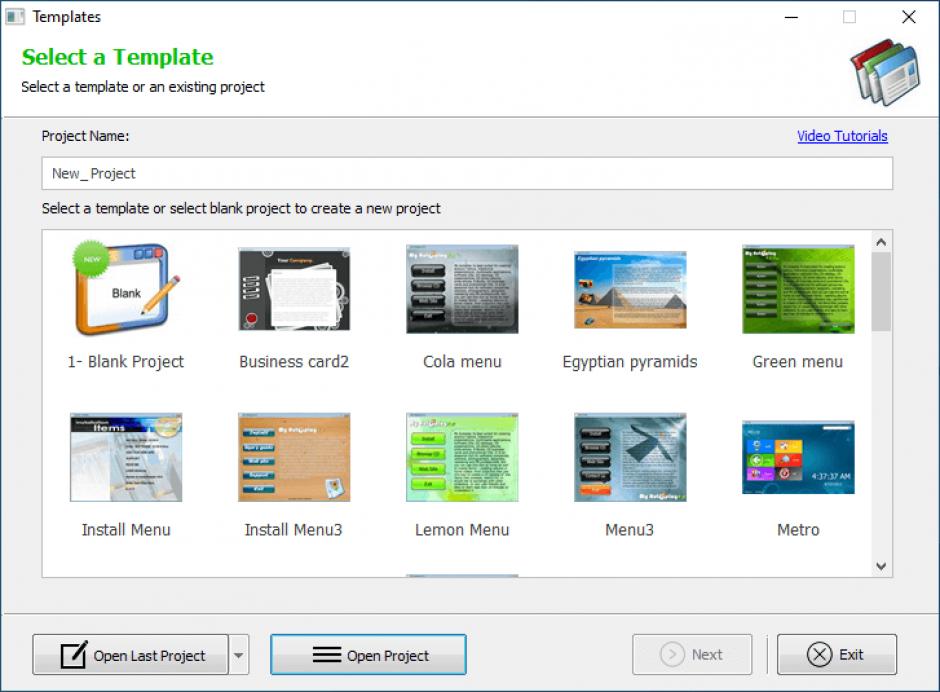The width and height of the screenshot is (940, 692).
Task: Click the 'Lemon Menu' label text
Action: [x=462, y=529]
